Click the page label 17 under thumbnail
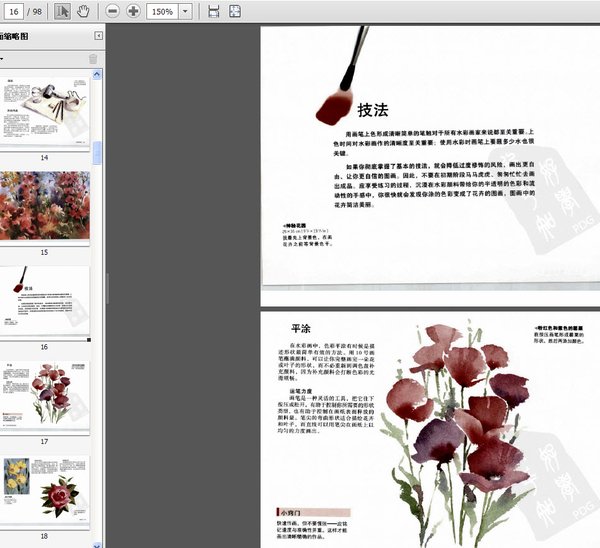The width and height of the screenshot is (600, 548). pyautogui.click(x=44, y=441)
